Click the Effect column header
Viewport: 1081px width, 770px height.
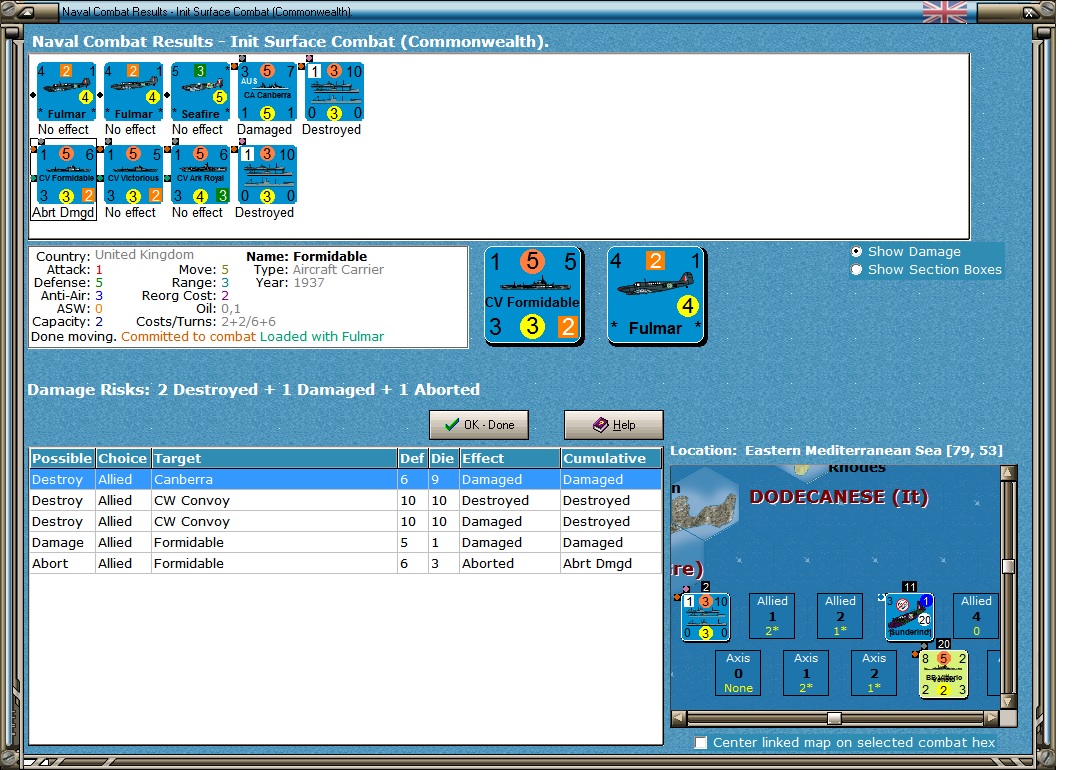coord(509,458)
